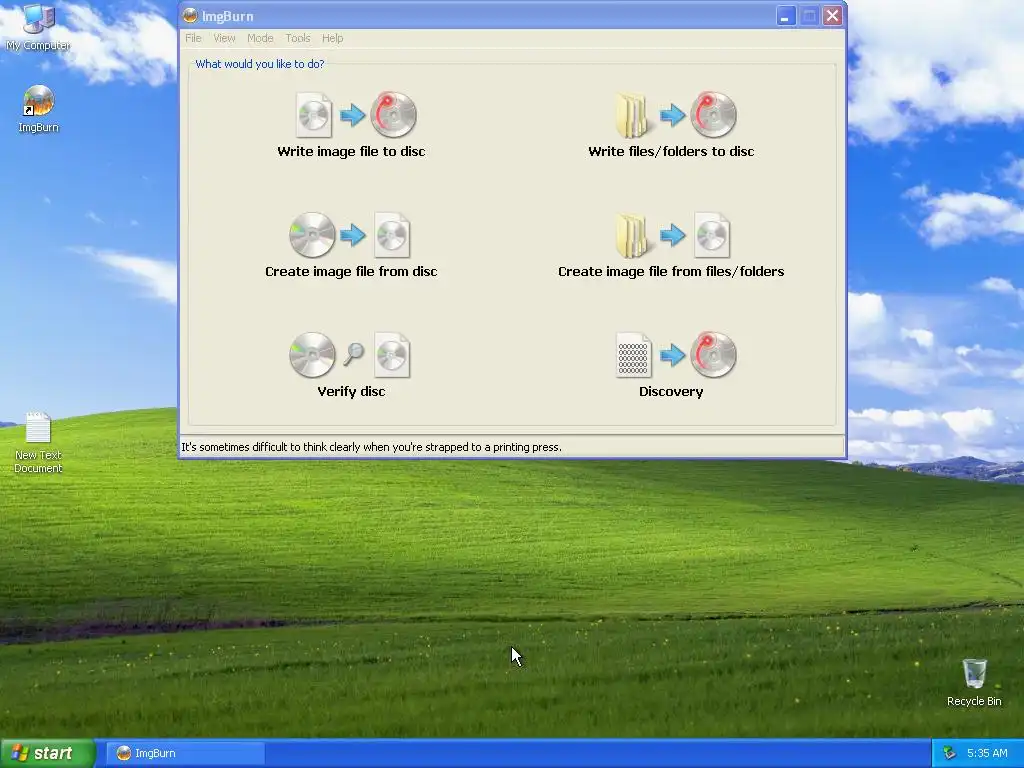
Task: Select the New Text Document desktop icon
Action: click(39, 443)
